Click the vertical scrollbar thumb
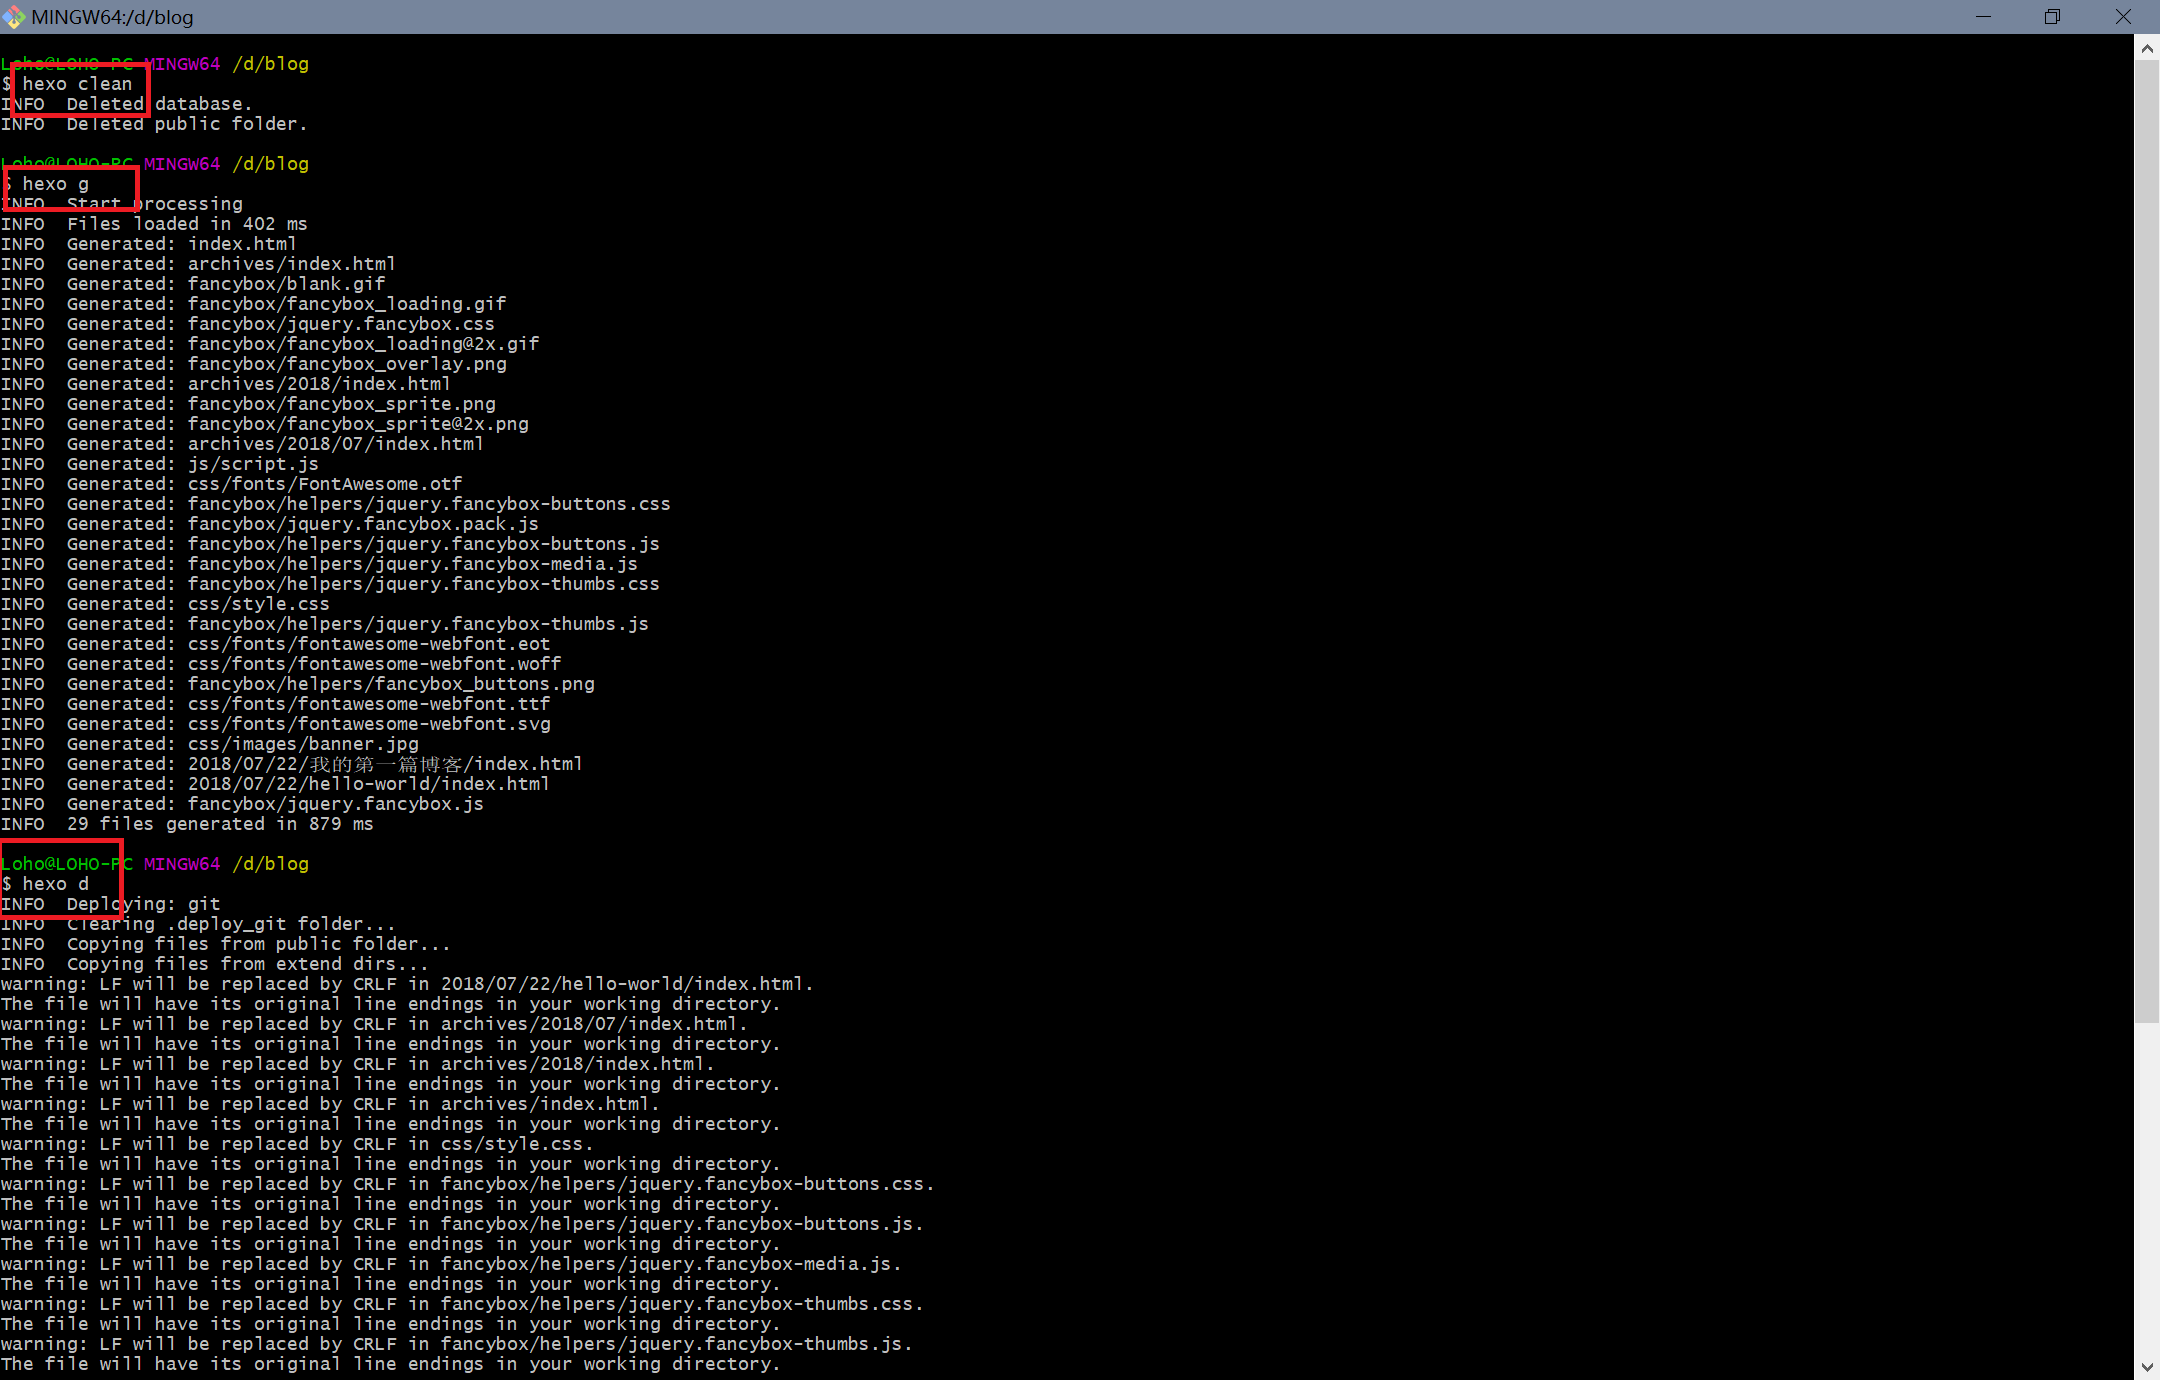2160x1380 pixels. pos(2147,540)
